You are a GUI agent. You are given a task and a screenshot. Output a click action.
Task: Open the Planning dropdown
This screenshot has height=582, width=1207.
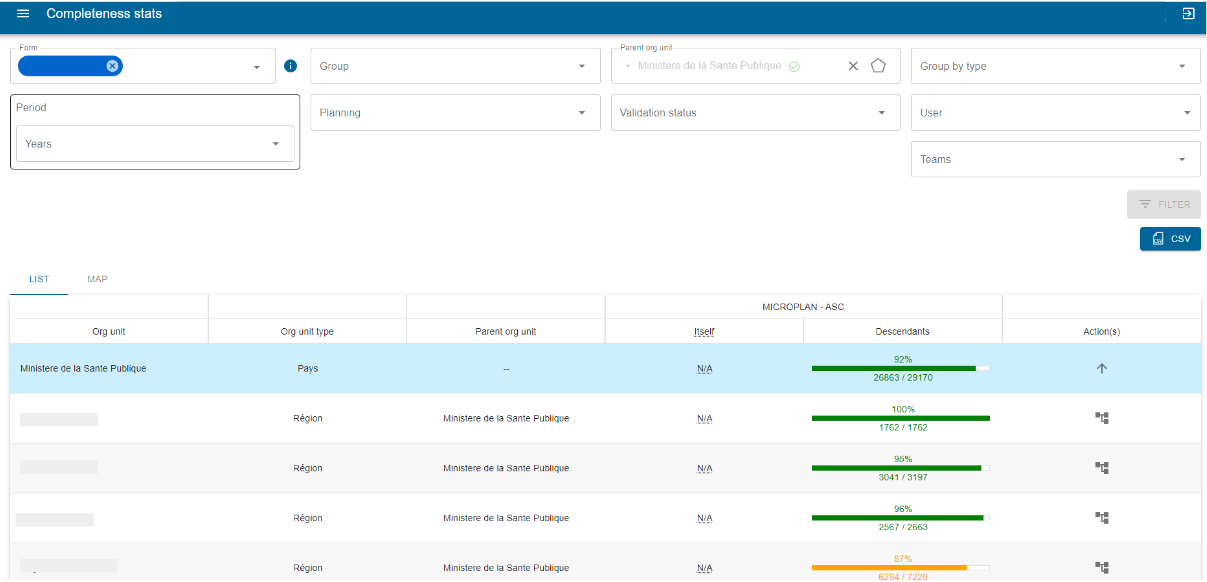tap(455, 113)
